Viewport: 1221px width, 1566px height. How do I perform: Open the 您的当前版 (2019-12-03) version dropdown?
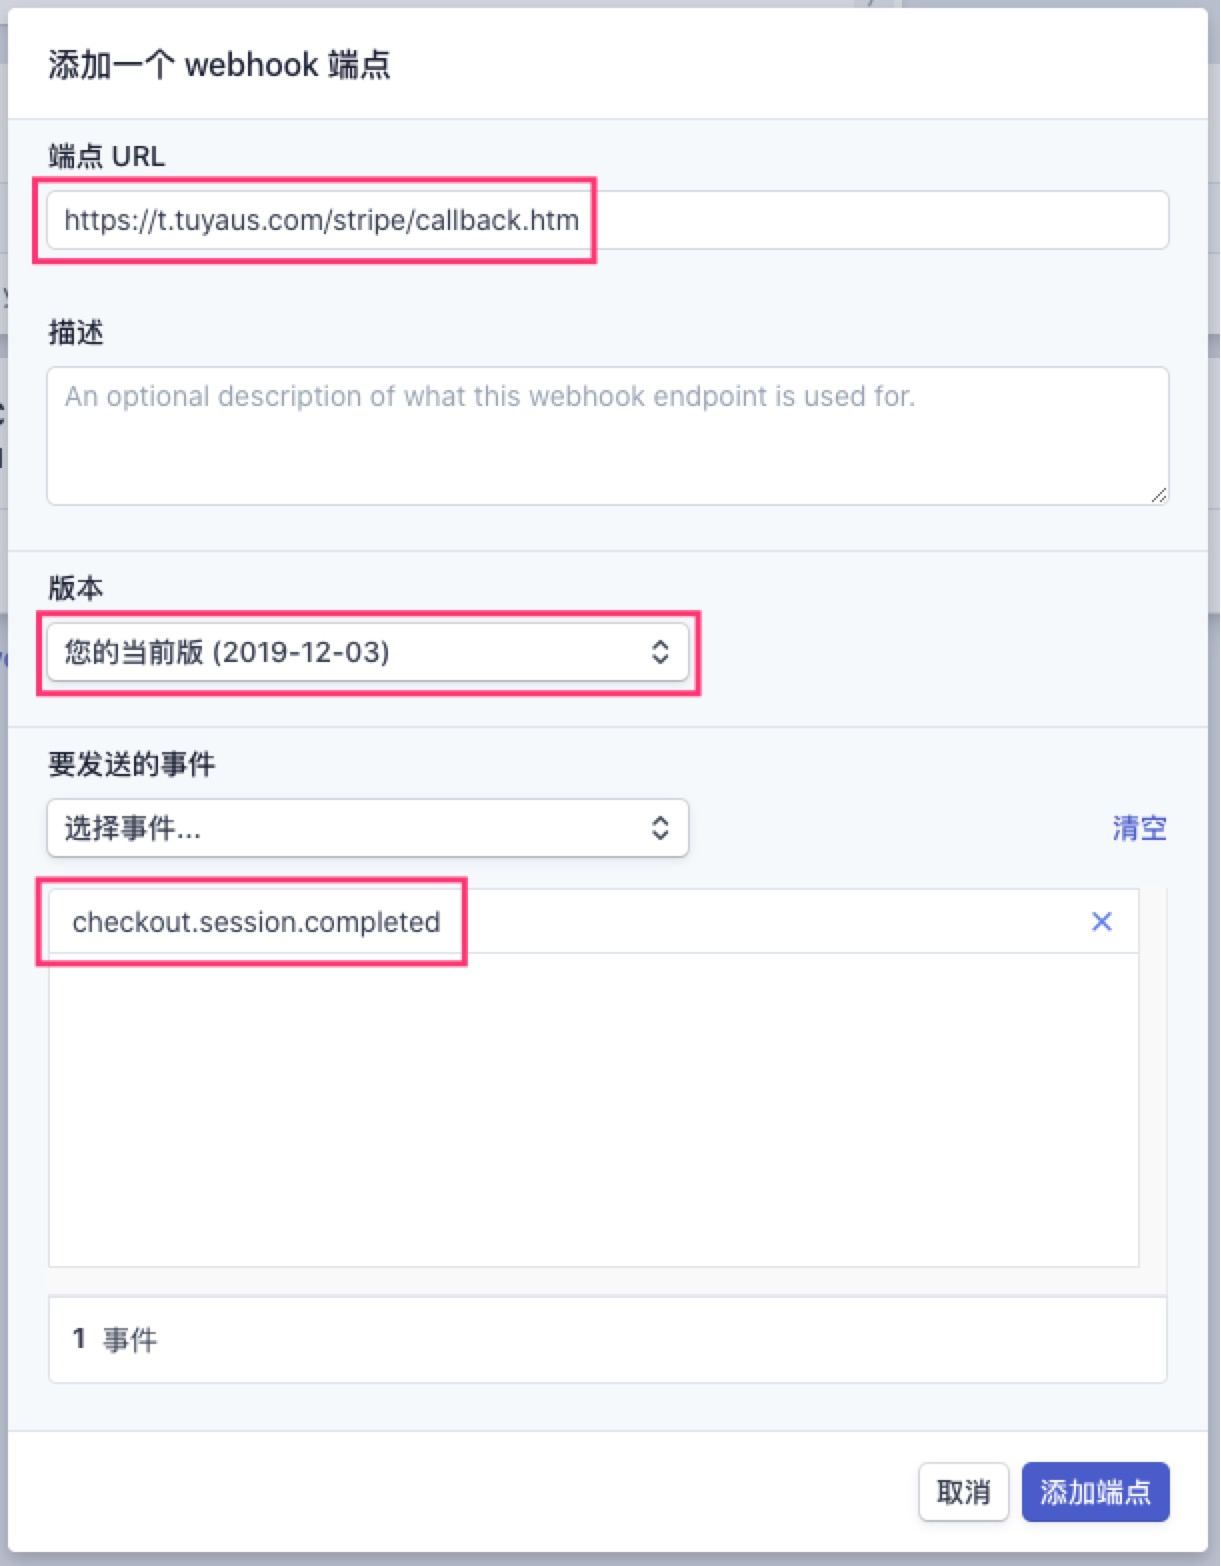[367, 652]
